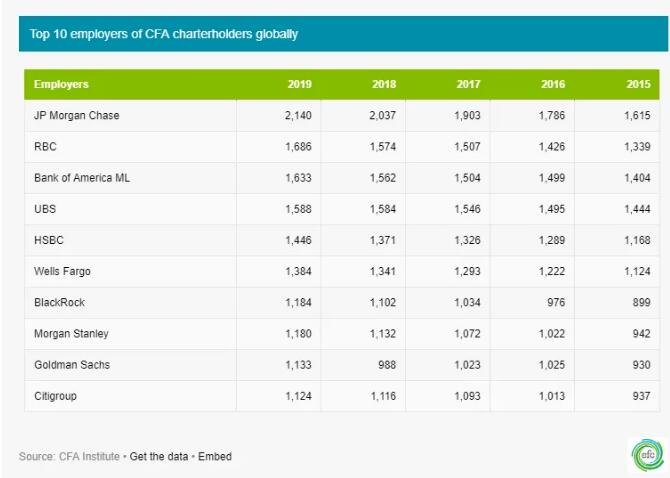Click JP Morgan Chase 2017 value 1,903
Screen dimensions: 670x478
coord(467,115)
